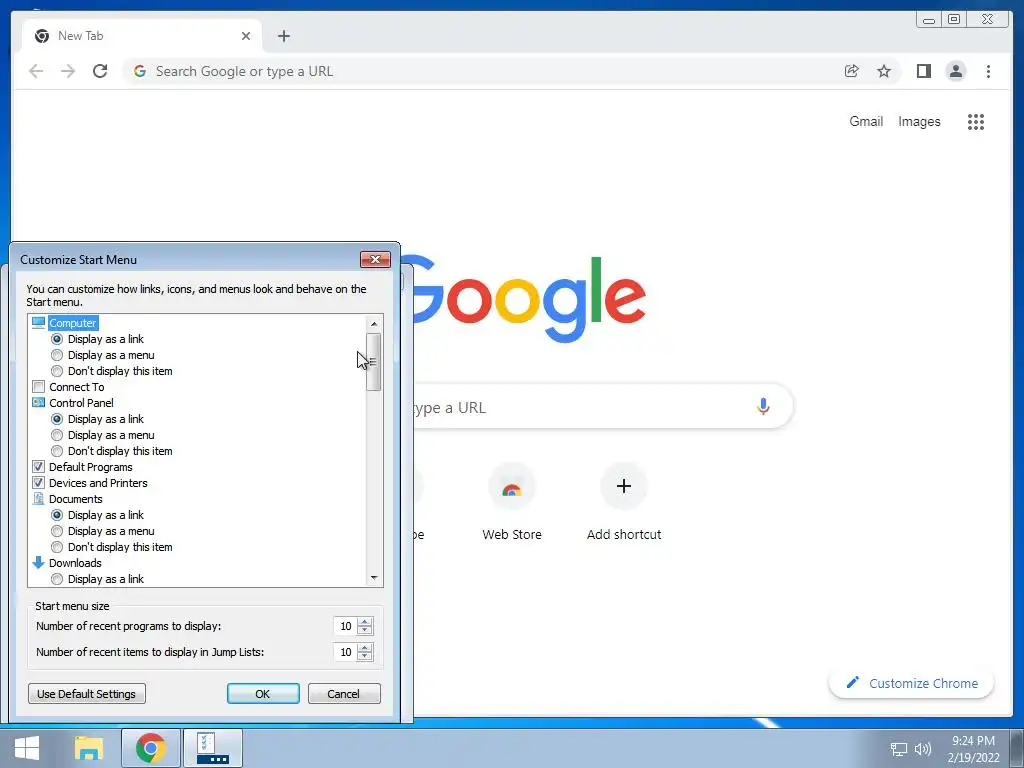This screenshot has height=768, width=1024.
Task: Select Computer item in list
Action: pyautogui.click(x=72, y=323)
